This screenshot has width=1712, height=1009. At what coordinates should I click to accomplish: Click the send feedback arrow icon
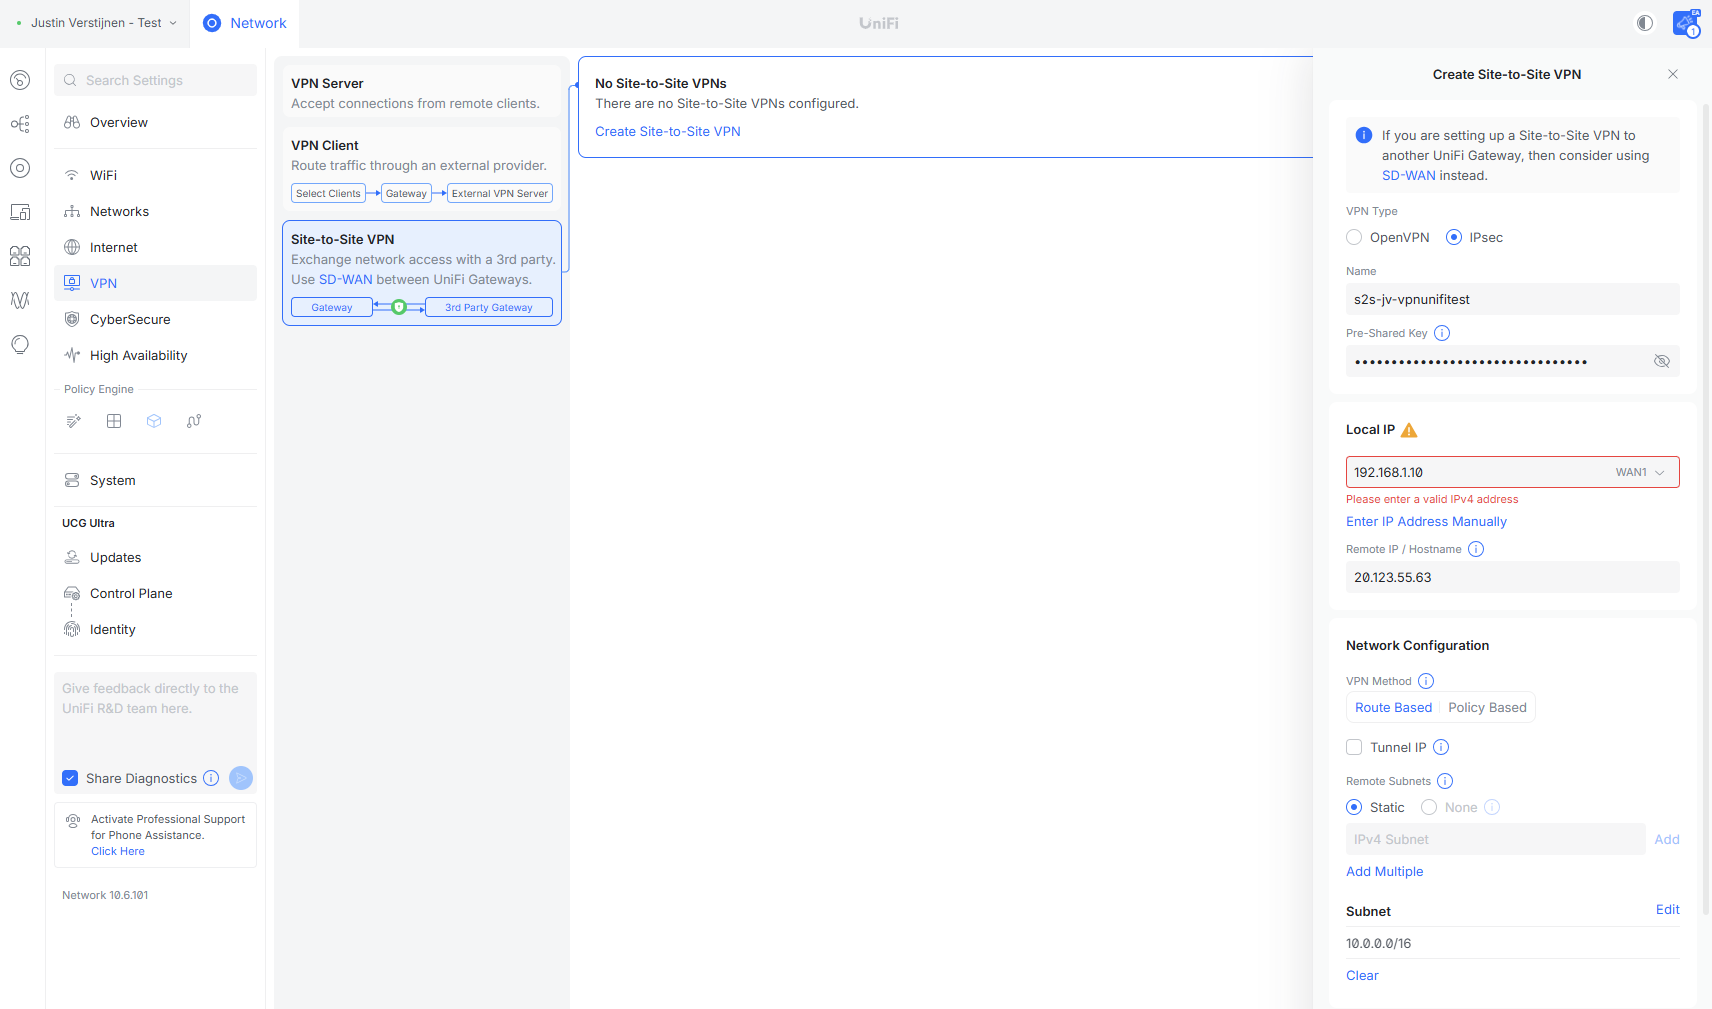click(x=241, y=778)
